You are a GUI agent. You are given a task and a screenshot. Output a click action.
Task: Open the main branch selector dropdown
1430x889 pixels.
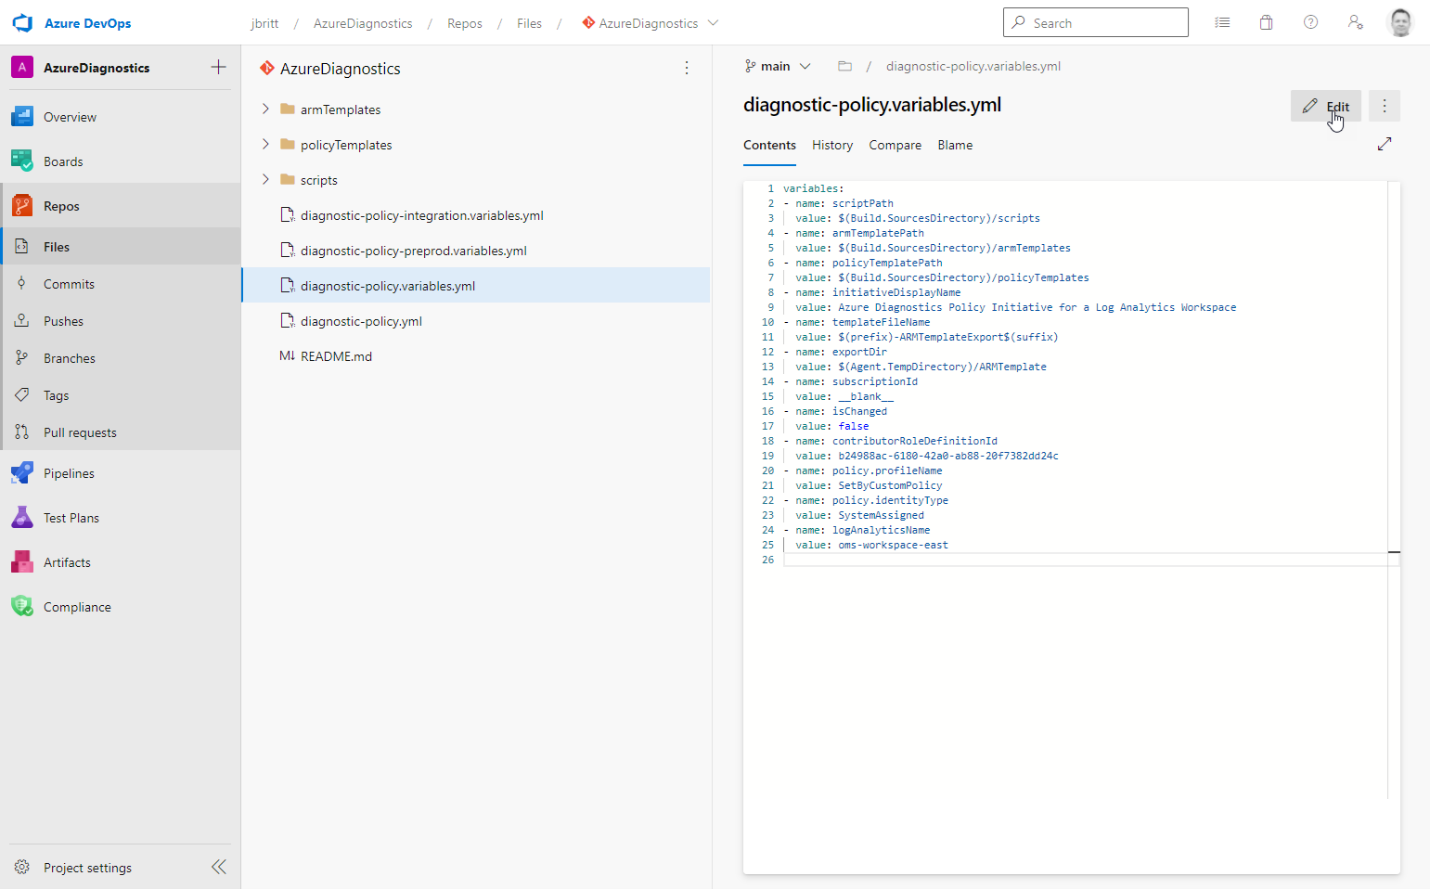click(x=778, y=66)
